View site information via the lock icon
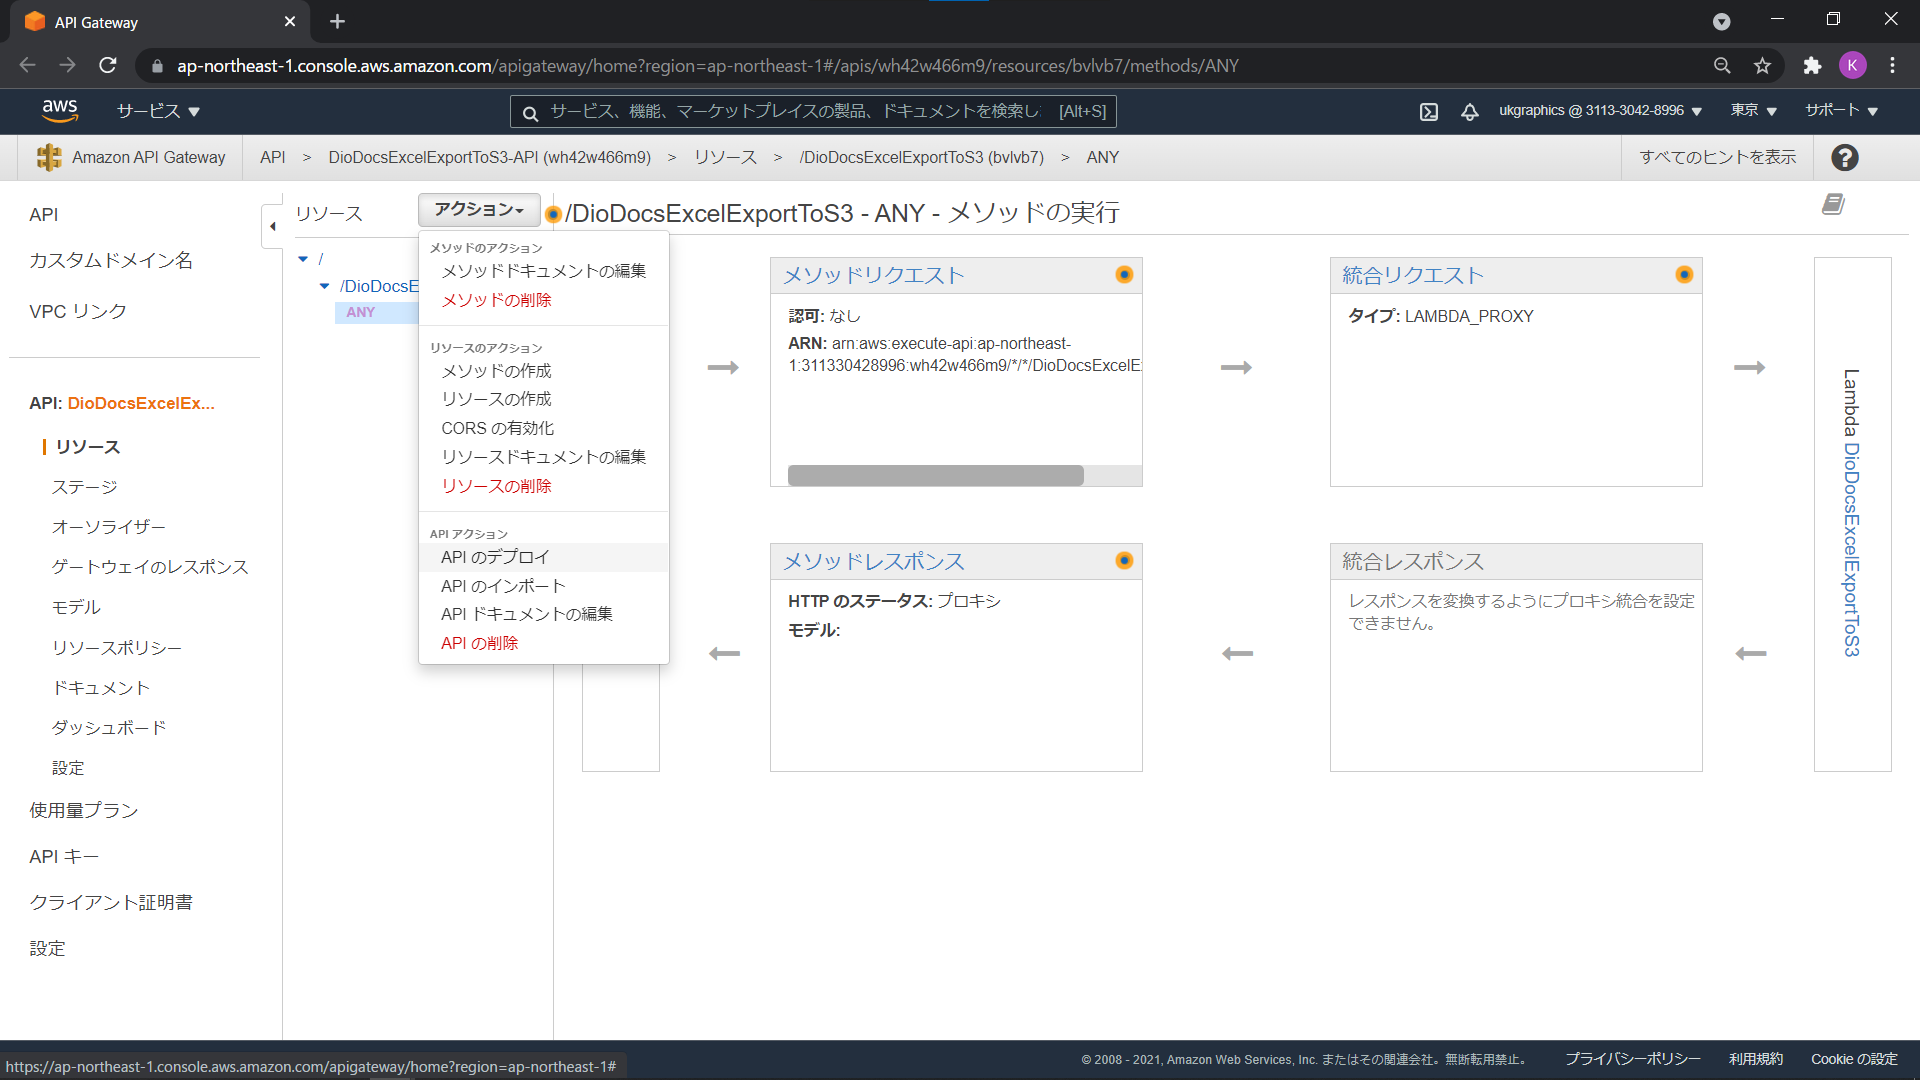 tap(157, 67)
